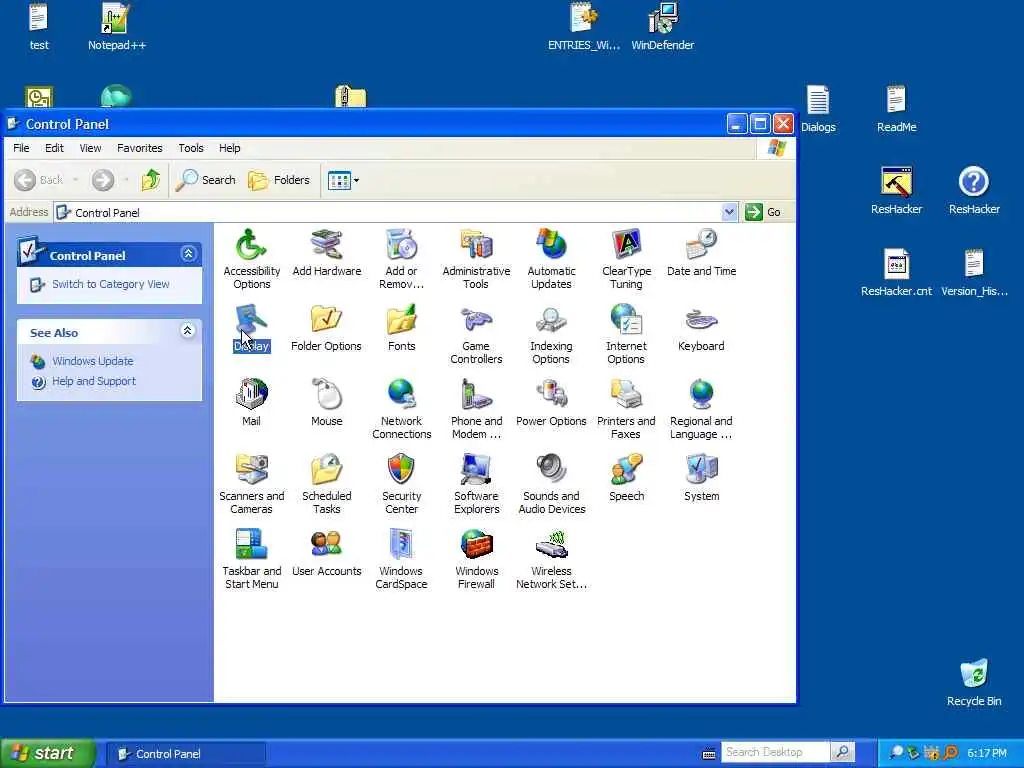Image resolution: width=1024 pixels, height=768 pixels.
Task: Open Help and Support link
Action: tap(94, 381)
